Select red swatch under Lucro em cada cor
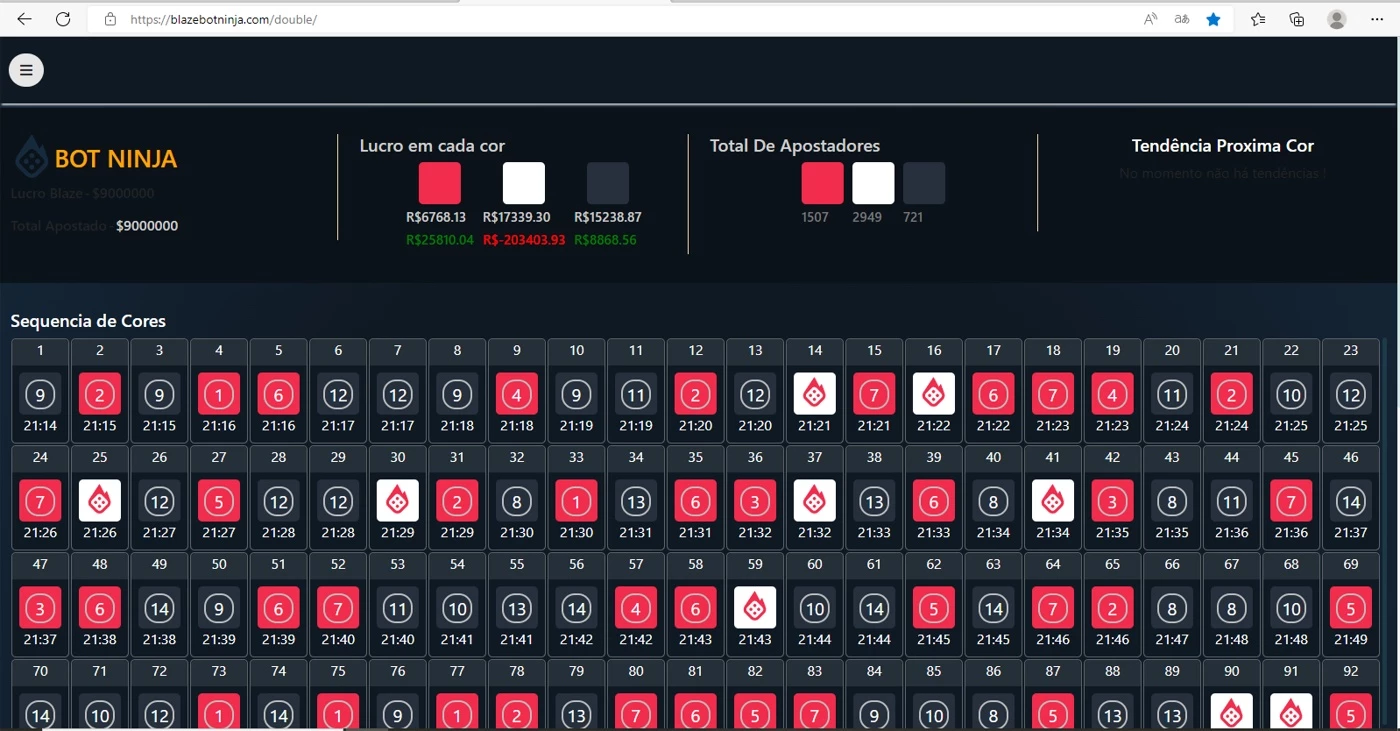The image size is (1400, 731). 440,183
